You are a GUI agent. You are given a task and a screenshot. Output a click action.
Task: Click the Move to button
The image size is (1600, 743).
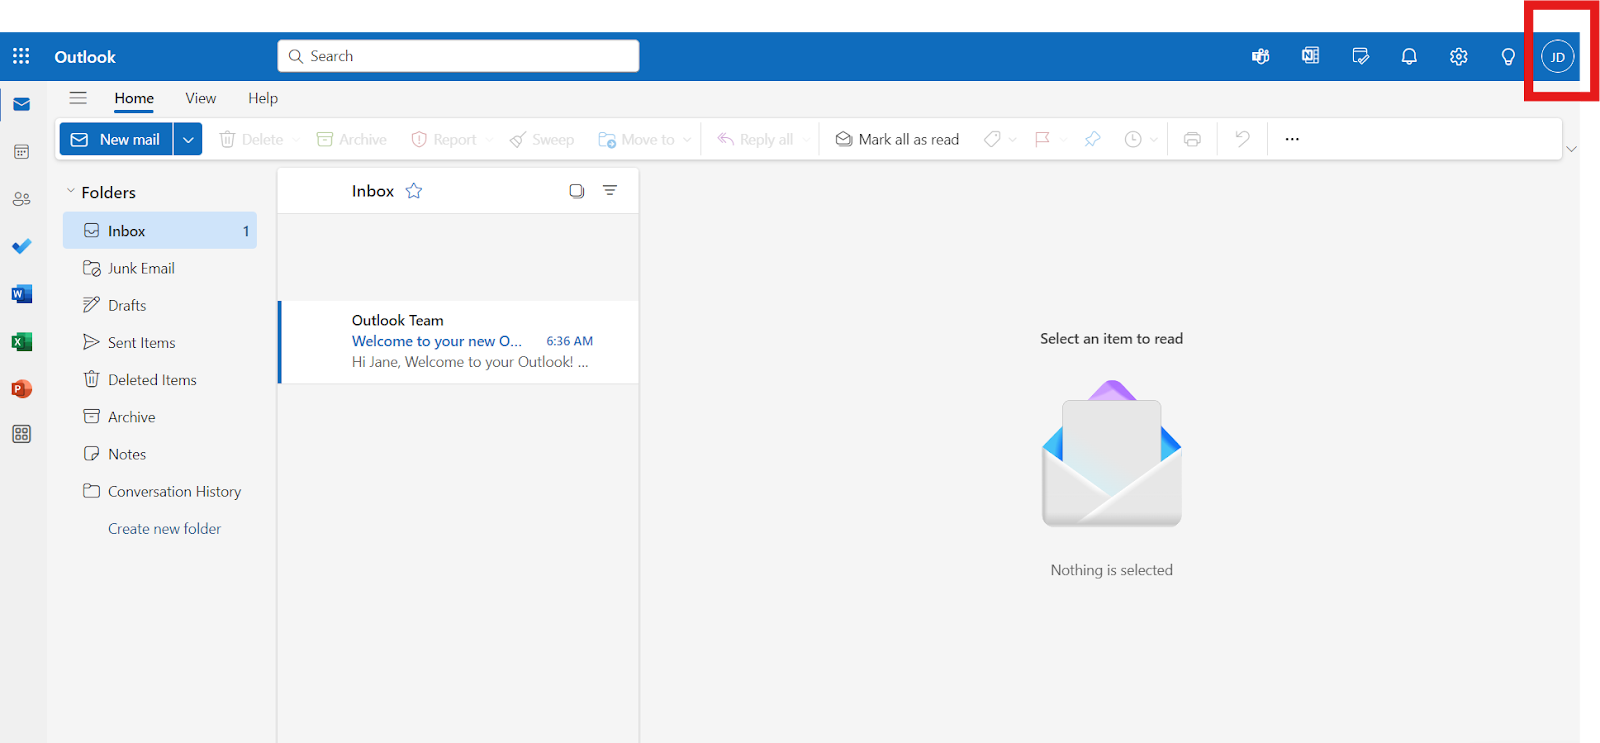coord(636,139)
